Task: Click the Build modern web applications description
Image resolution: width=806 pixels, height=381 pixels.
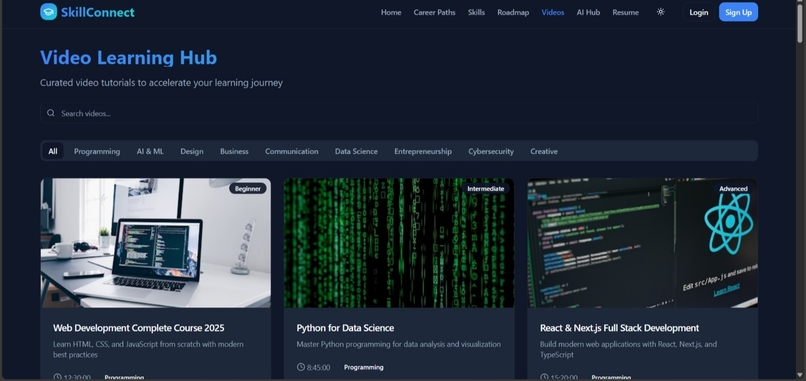Action: pyautogui.click(x=628, y=349)
